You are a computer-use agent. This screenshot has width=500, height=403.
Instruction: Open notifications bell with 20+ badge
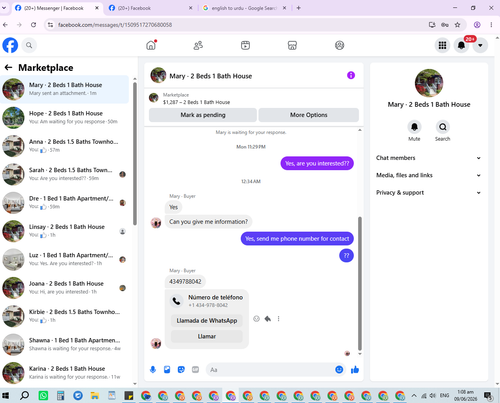(x=461, y=45)
